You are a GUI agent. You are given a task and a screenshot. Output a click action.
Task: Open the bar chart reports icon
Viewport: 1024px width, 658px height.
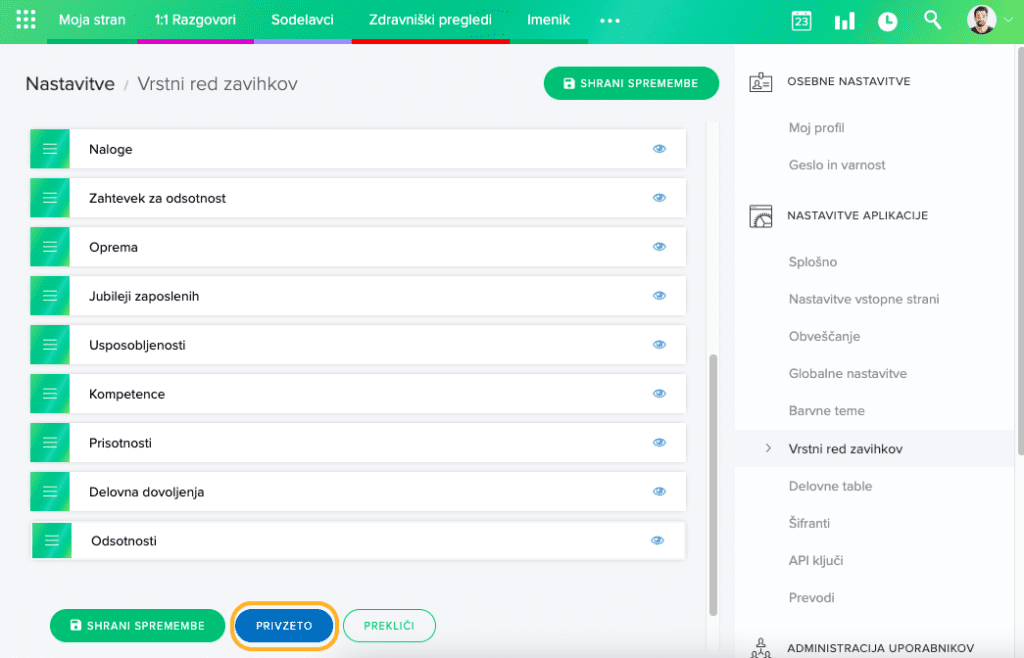[x=845, y=21]
